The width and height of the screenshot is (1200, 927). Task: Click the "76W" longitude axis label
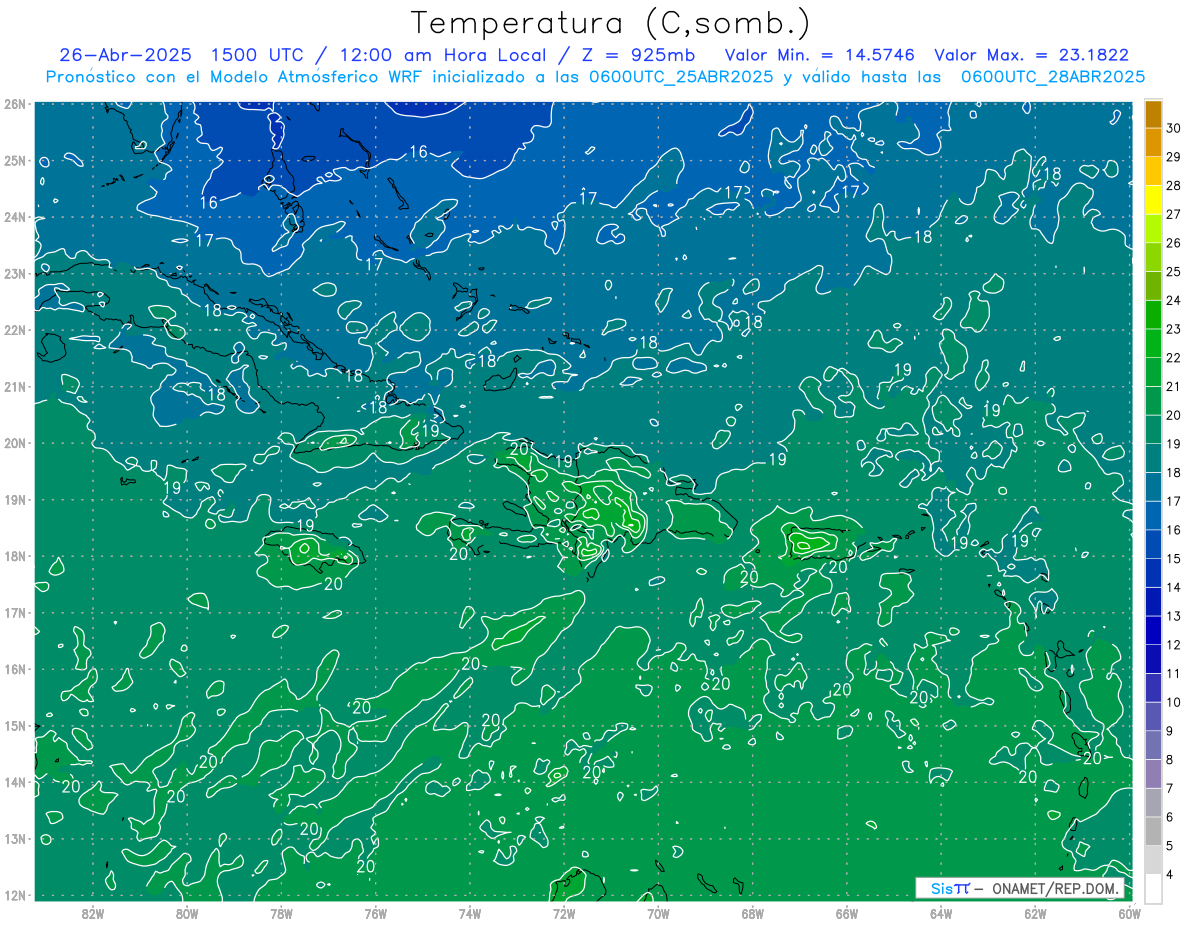pyautogui.click(x=376, y=913)
